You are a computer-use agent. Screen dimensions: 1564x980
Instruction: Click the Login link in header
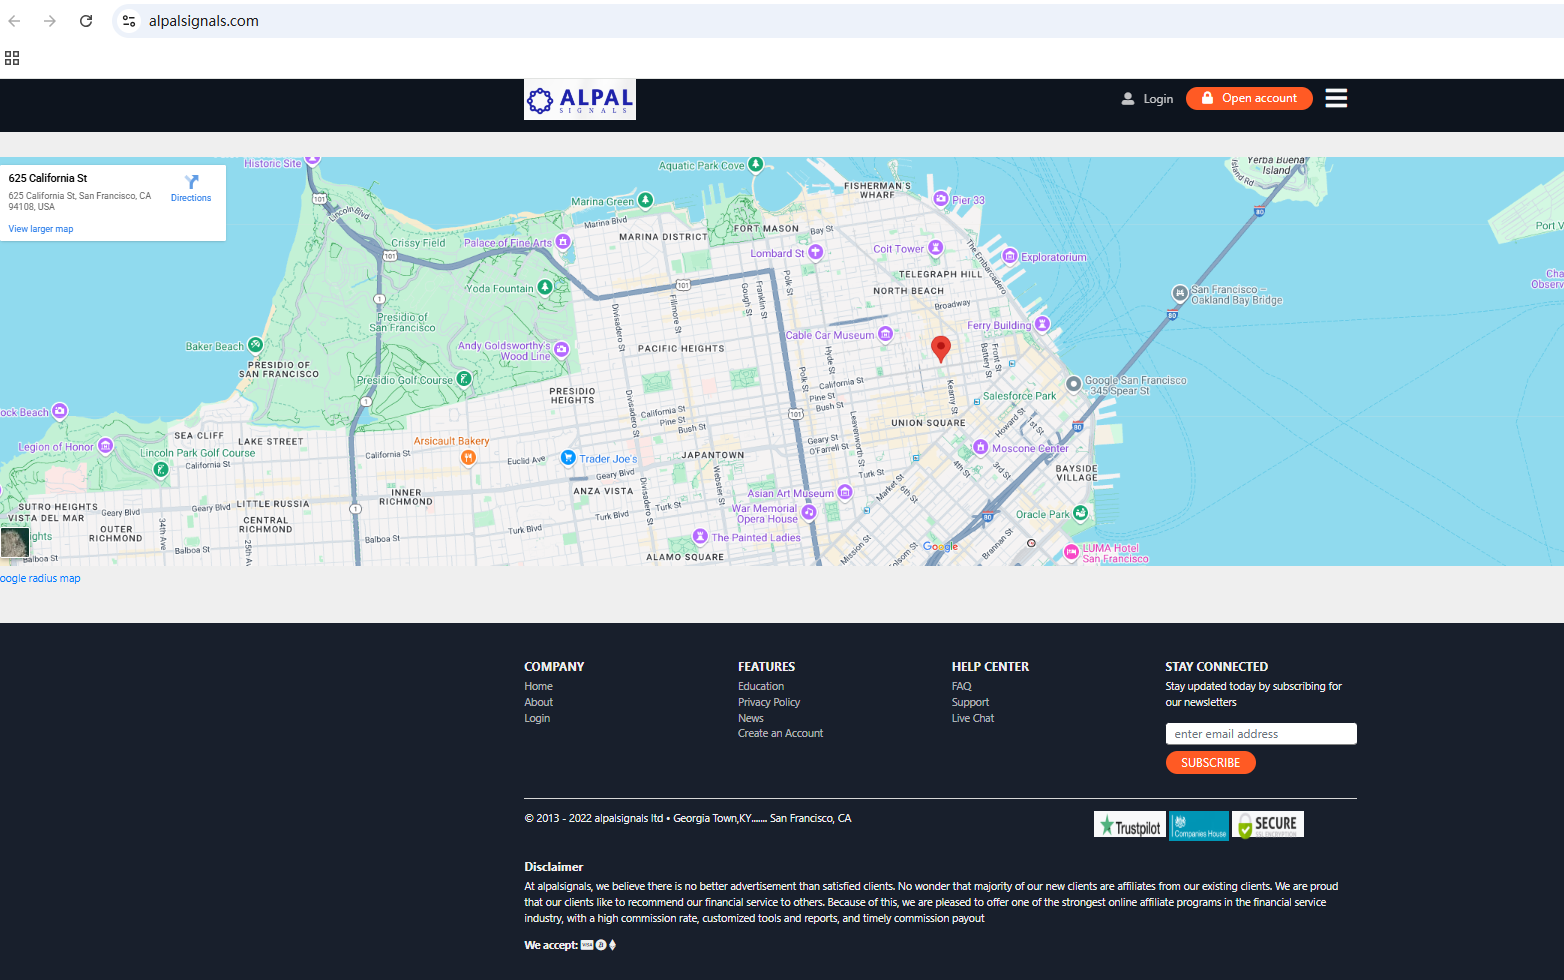[x=1148, y=99]
